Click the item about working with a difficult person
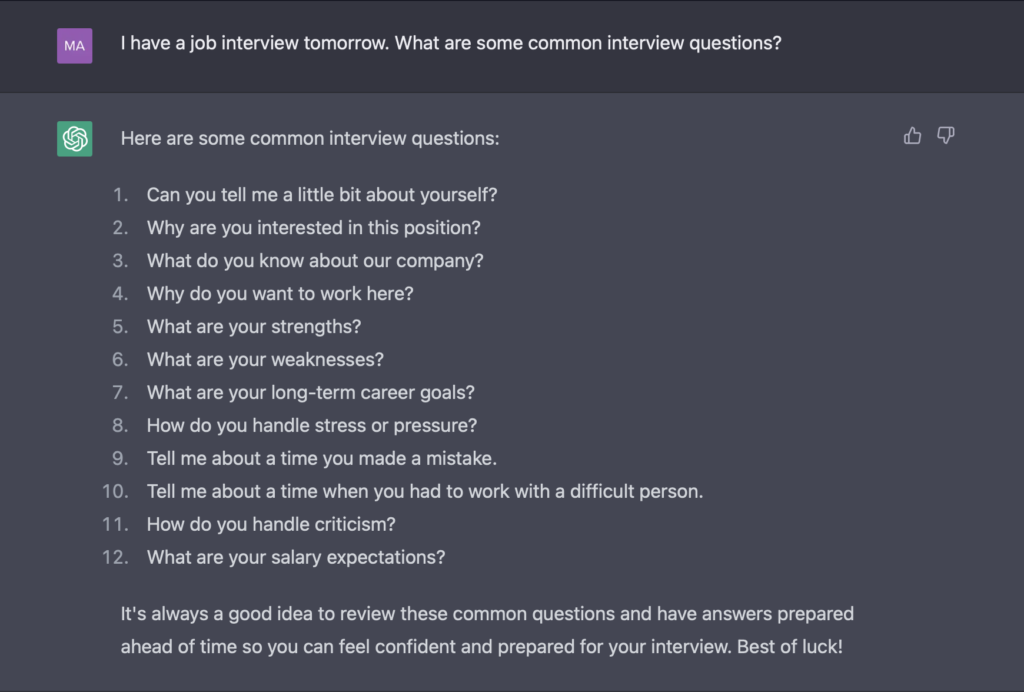Viewport: 1024px width, 692px height. click(425, 491)
